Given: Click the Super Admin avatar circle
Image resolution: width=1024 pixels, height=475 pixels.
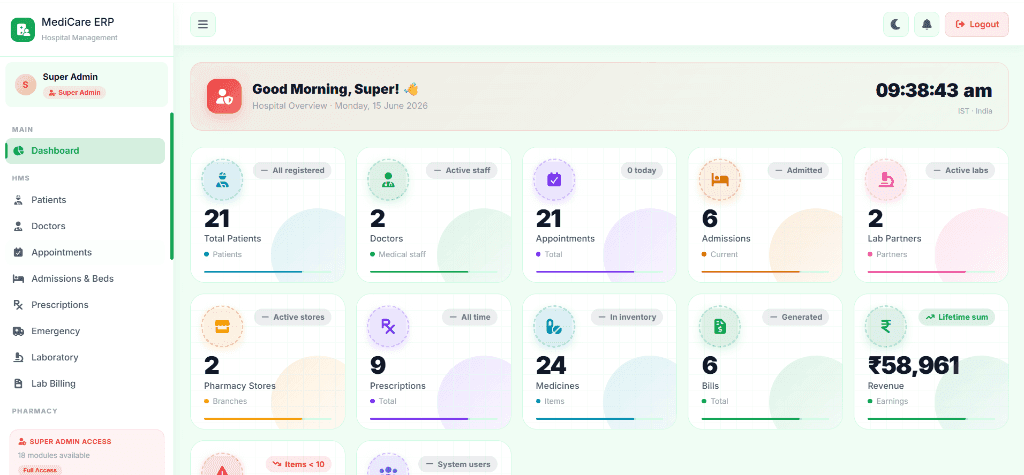Looking at the screenshot, I should tap(25, 84).
